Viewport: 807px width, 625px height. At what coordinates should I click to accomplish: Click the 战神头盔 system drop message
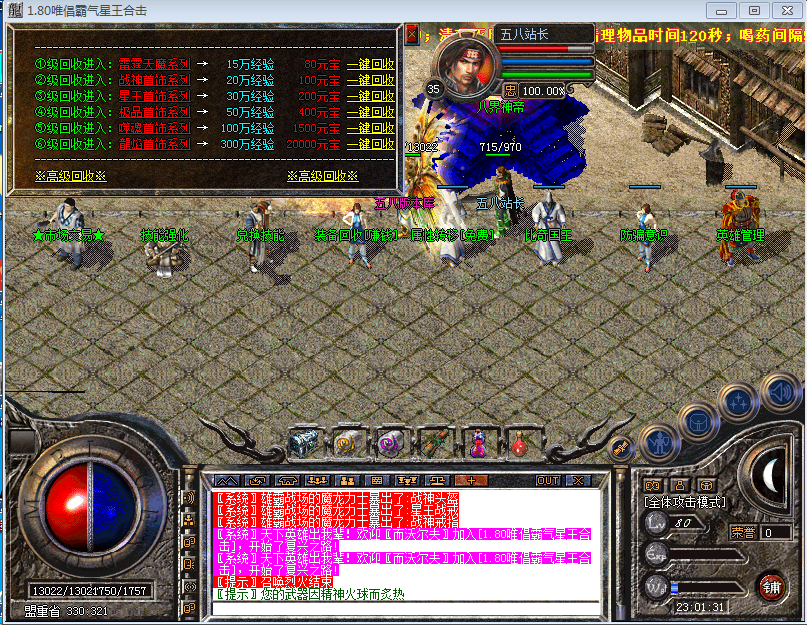click(x=336, y=498)
